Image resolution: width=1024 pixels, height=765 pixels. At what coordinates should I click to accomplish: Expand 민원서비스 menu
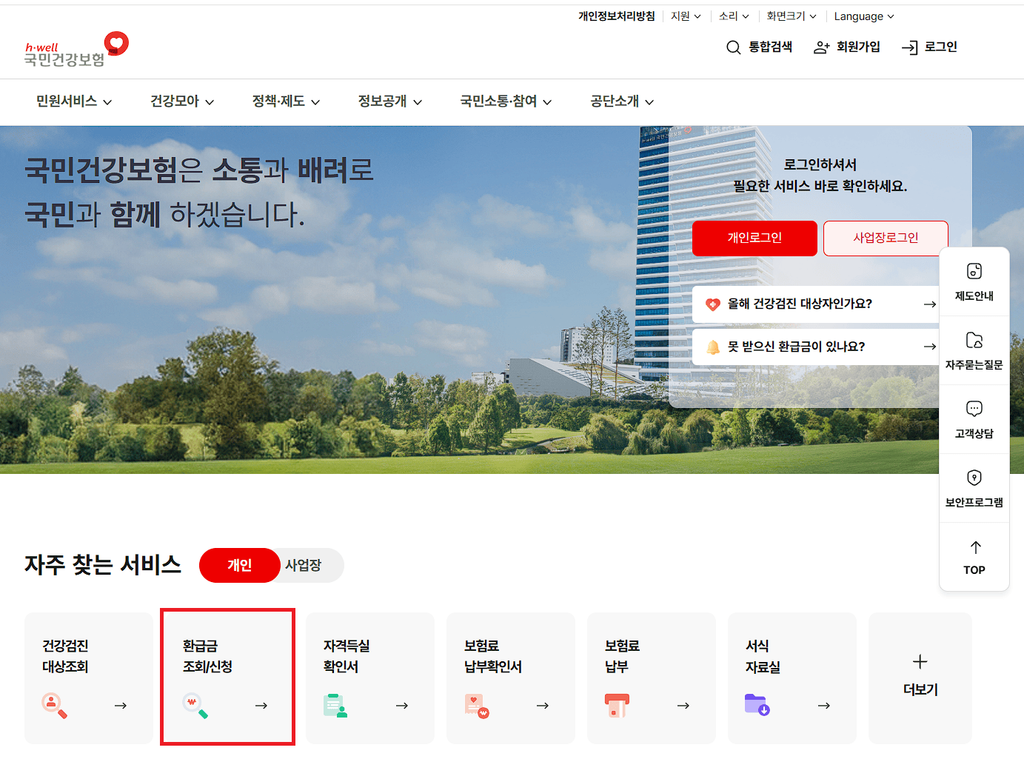pos(74,101)
